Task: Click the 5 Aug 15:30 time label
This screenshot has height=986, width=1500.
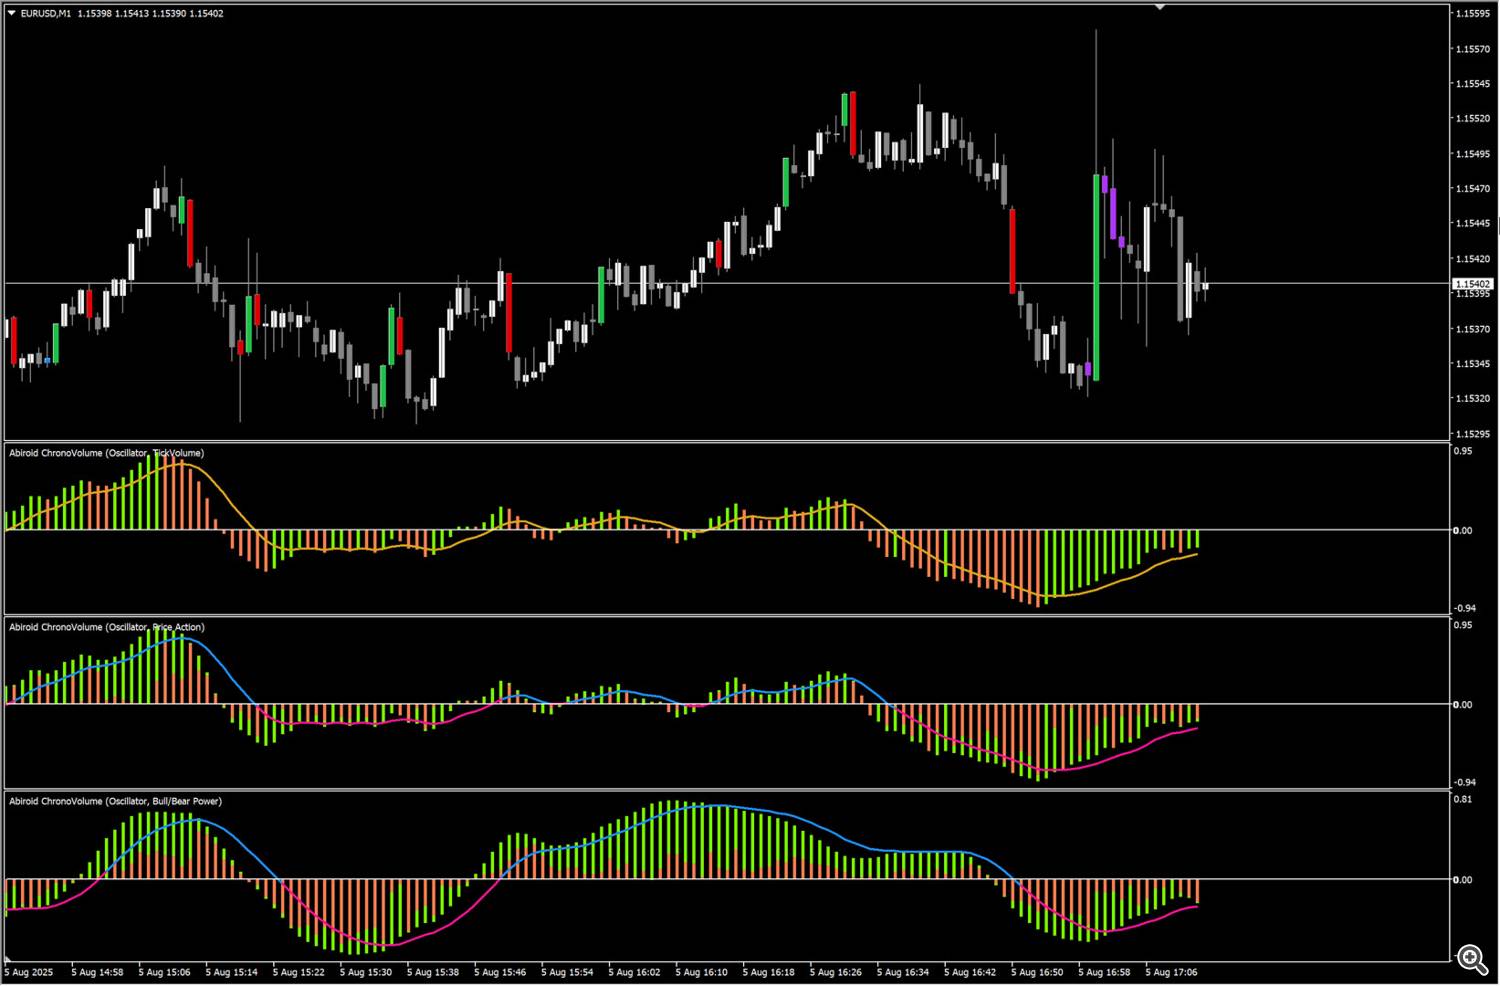Action: point(366,972)
